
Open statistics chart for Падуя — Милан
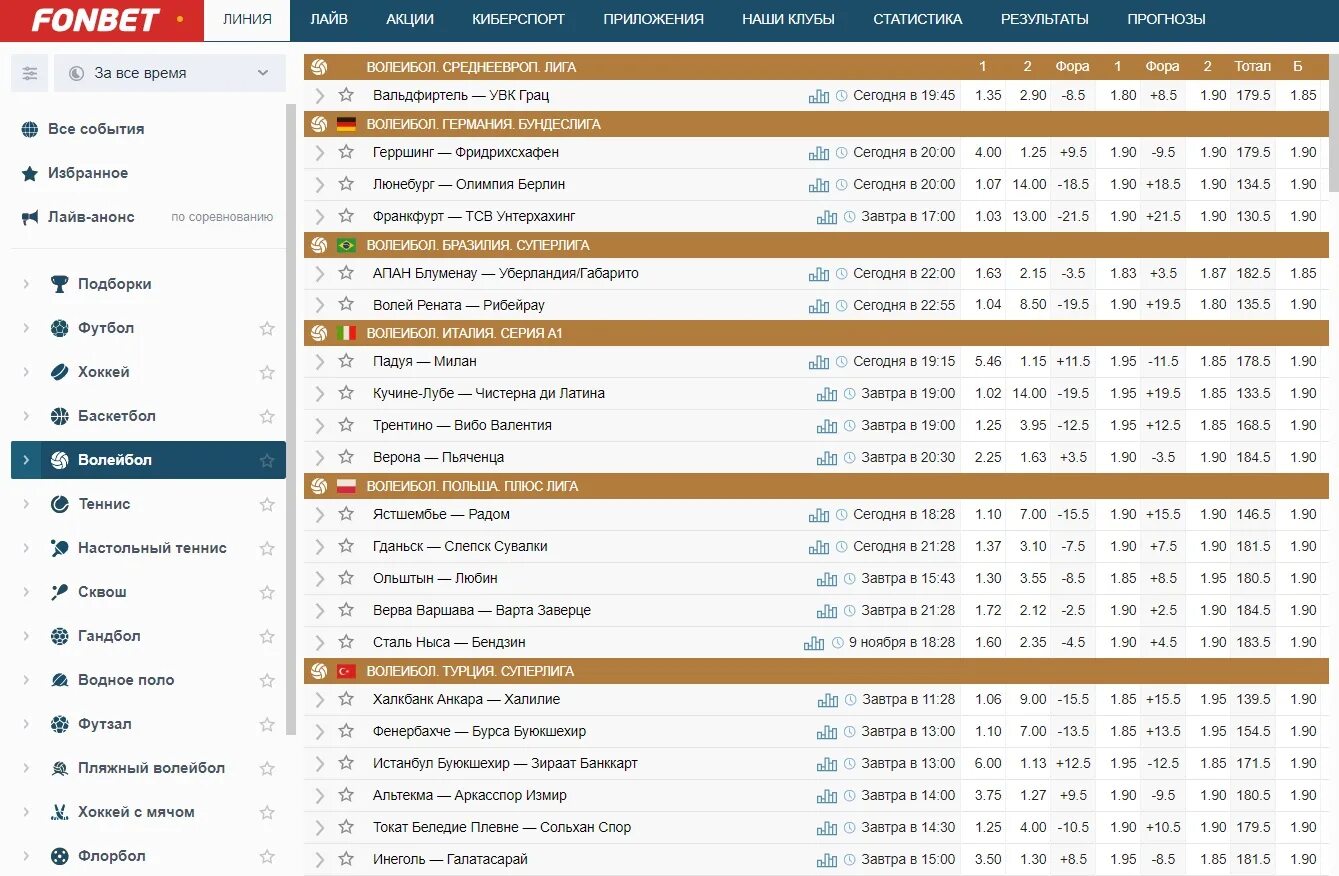(x=819, y=362)
